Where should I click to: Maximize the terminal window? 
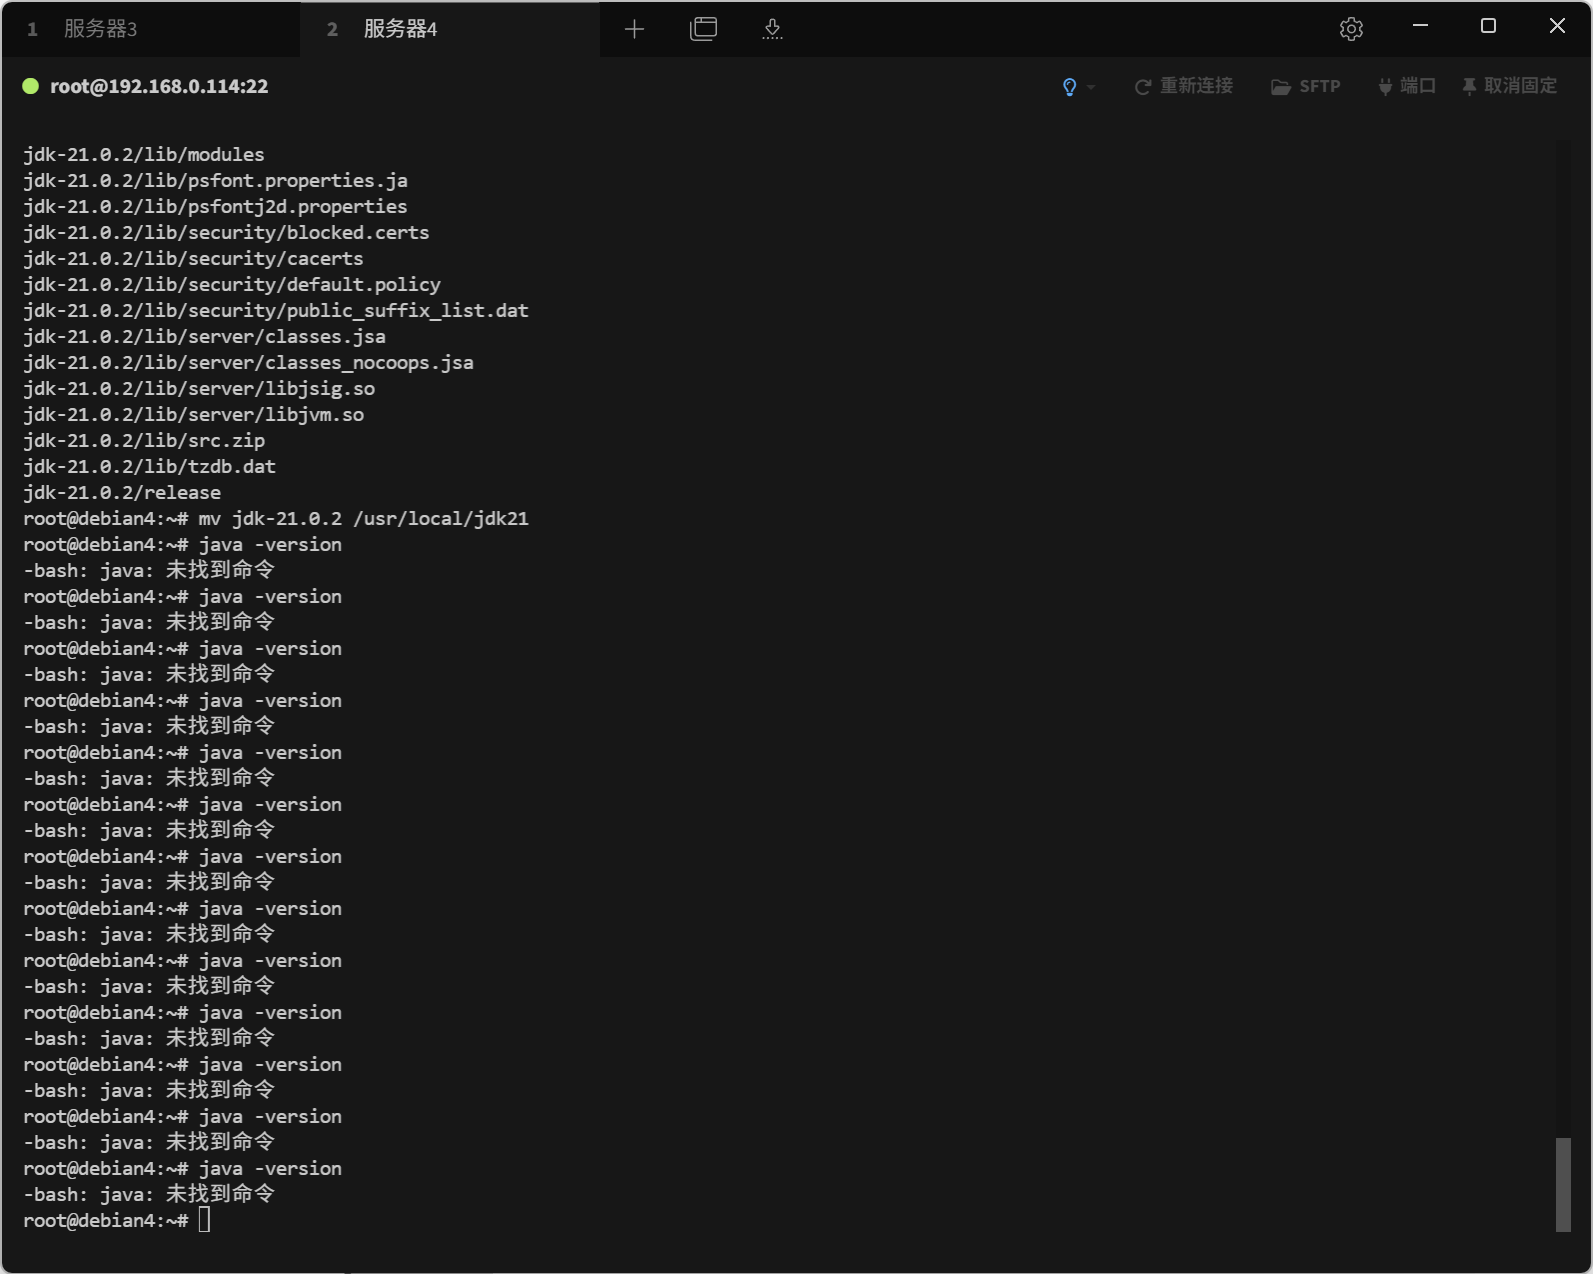coord(1488,26)
